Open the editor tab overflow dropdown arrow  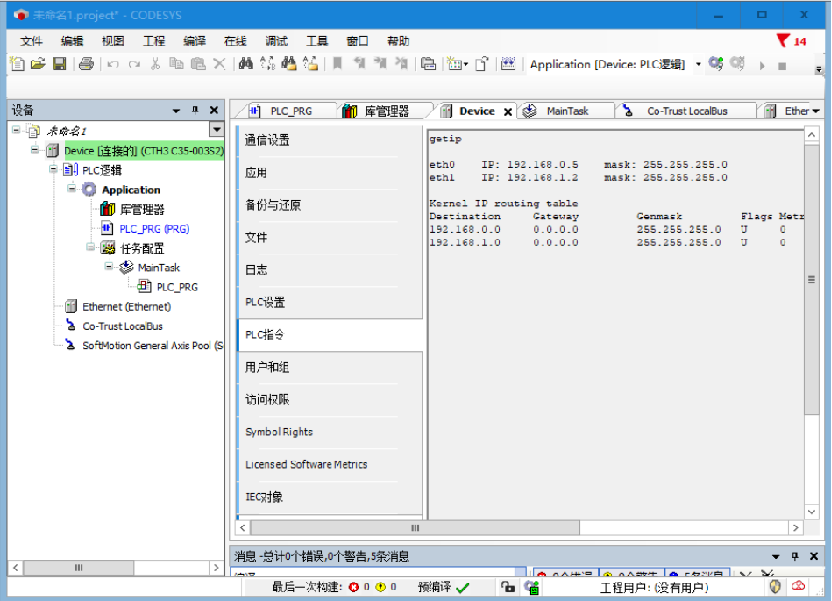tap(816, 111)
